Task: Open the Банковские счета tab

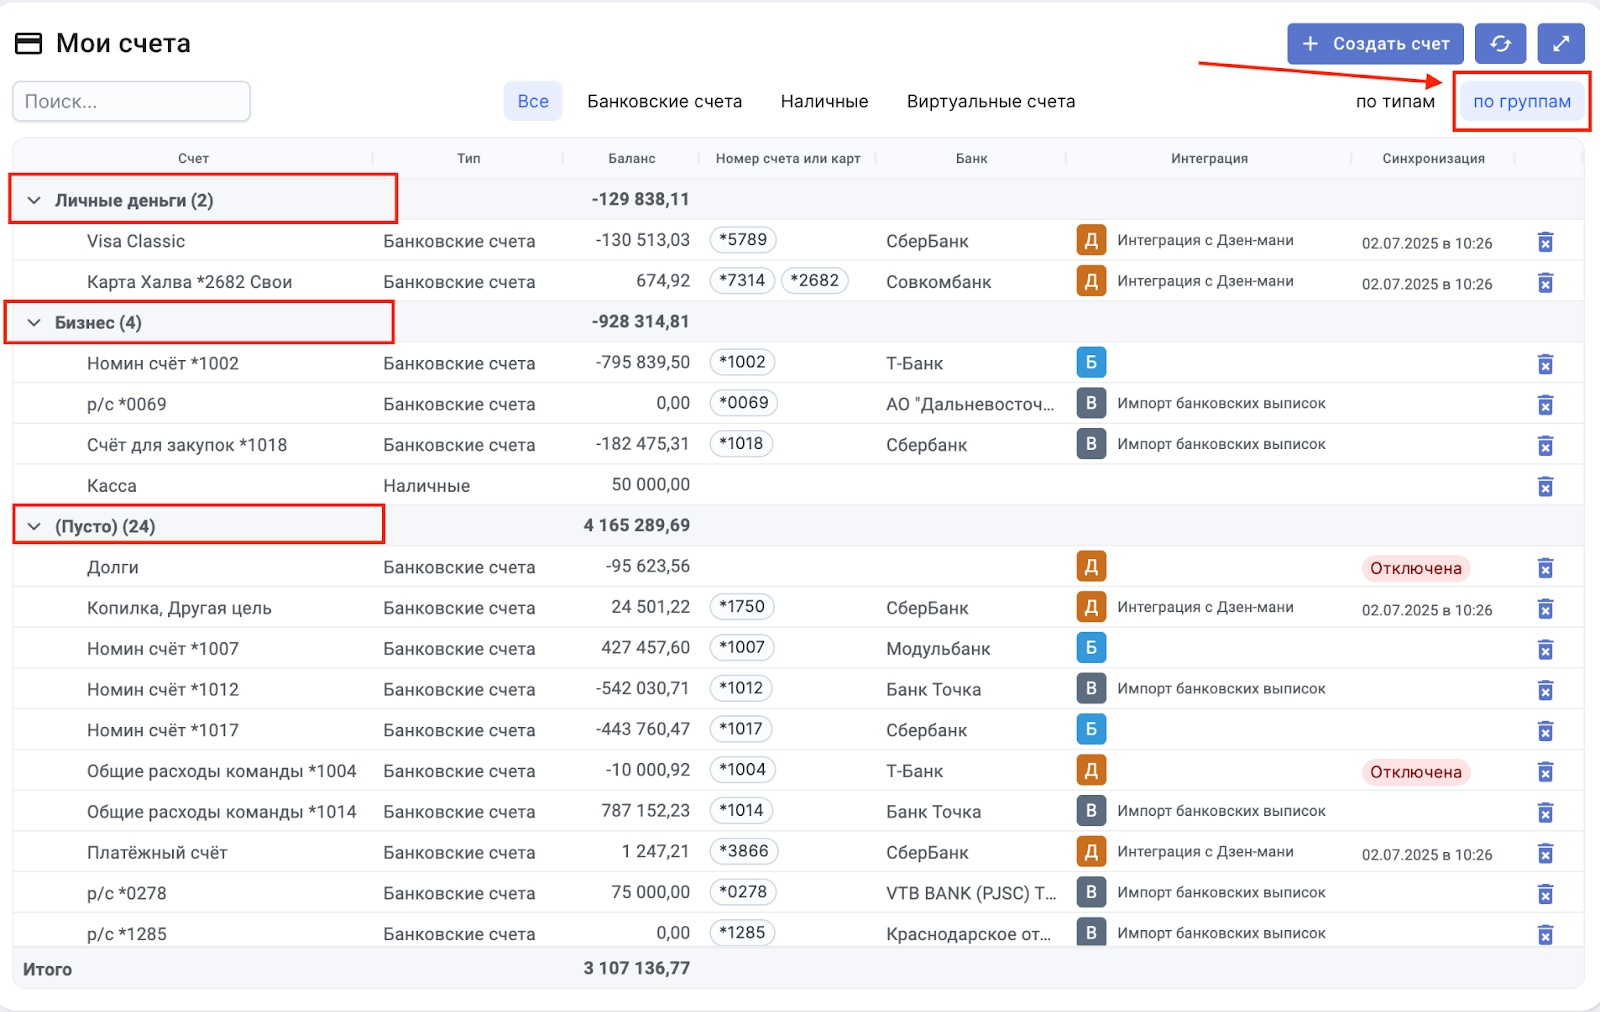Action: pos(664,102)
